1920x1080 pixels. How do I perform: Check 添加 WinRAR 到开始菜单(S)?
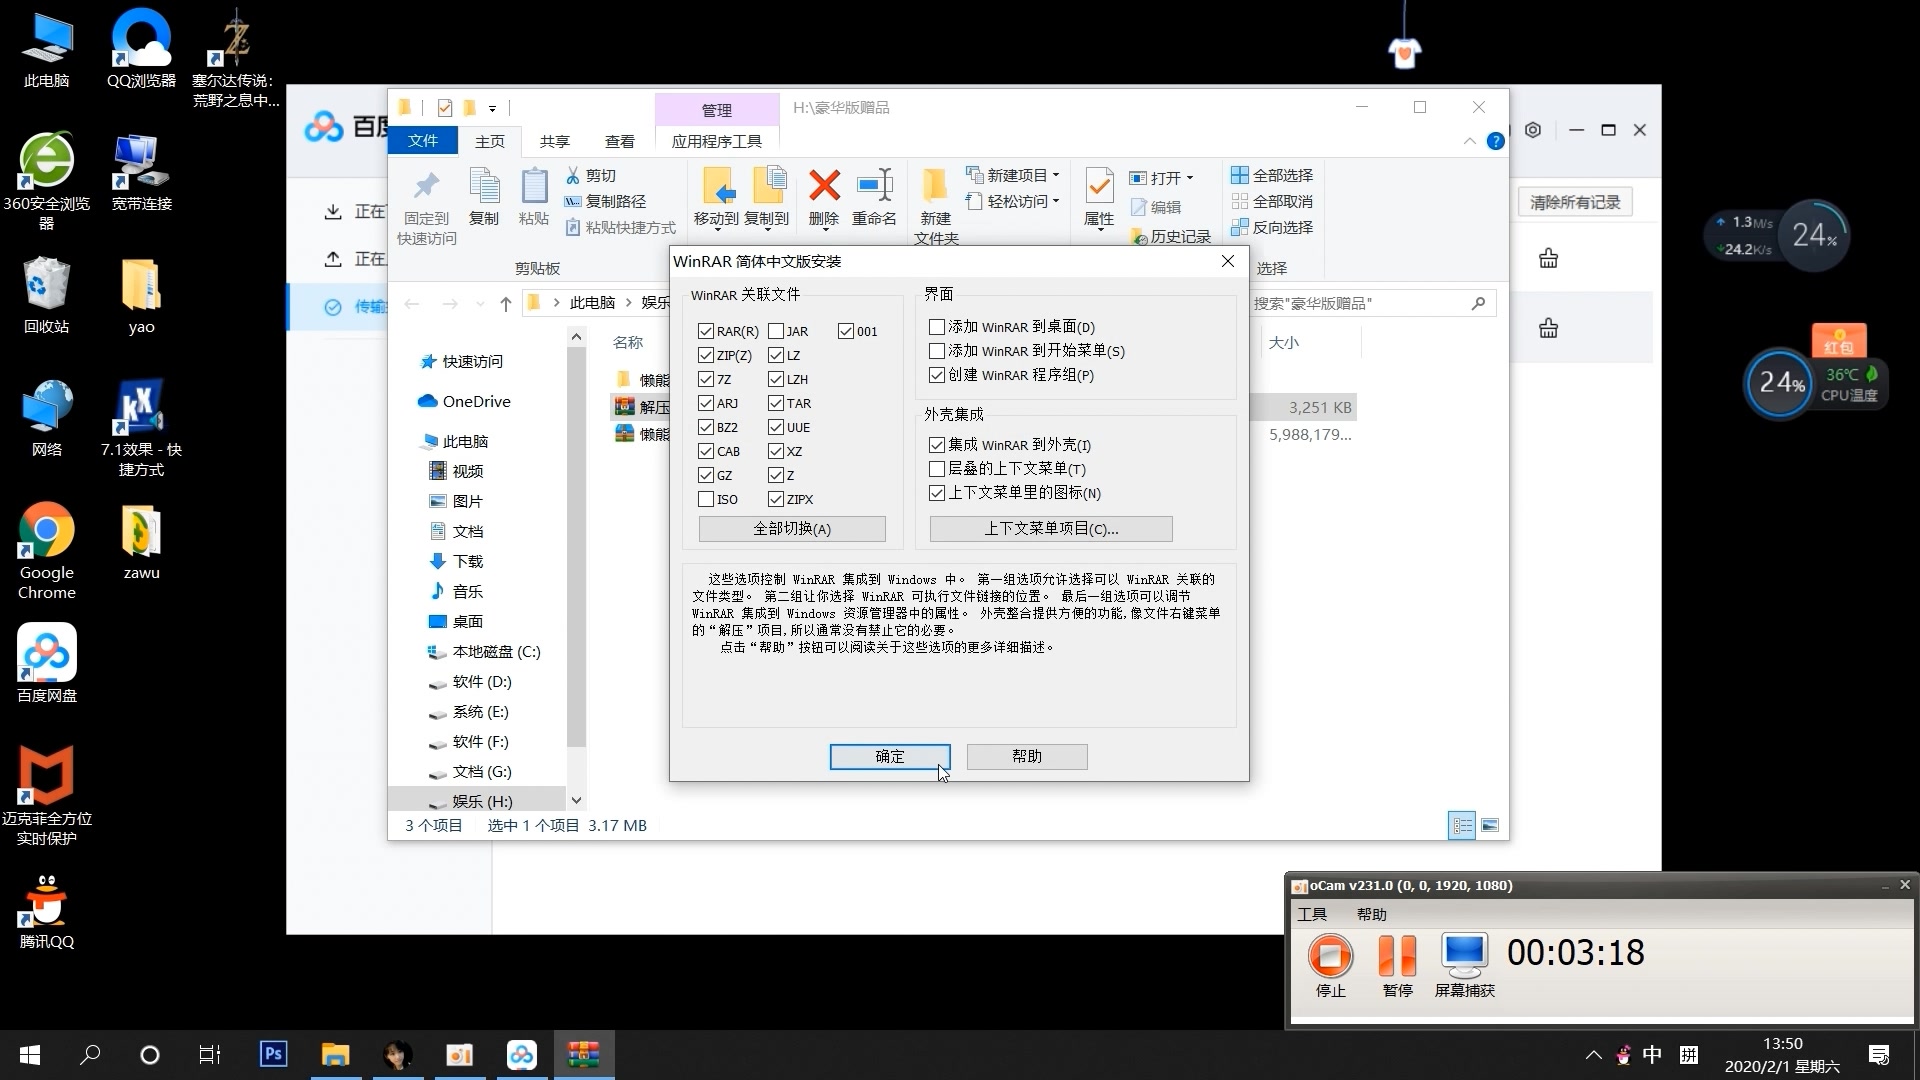point(937,351)
